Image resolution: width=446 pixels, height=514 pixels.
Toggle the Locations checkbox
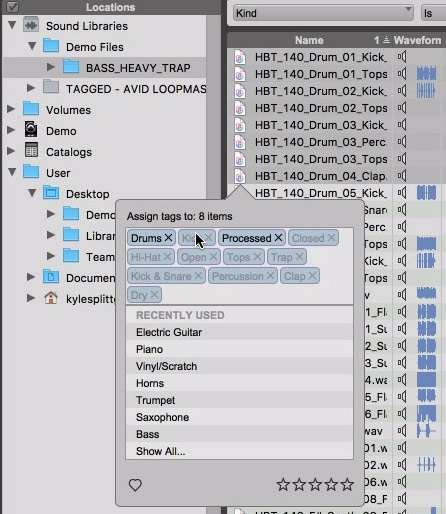click(x=13, y=7)
